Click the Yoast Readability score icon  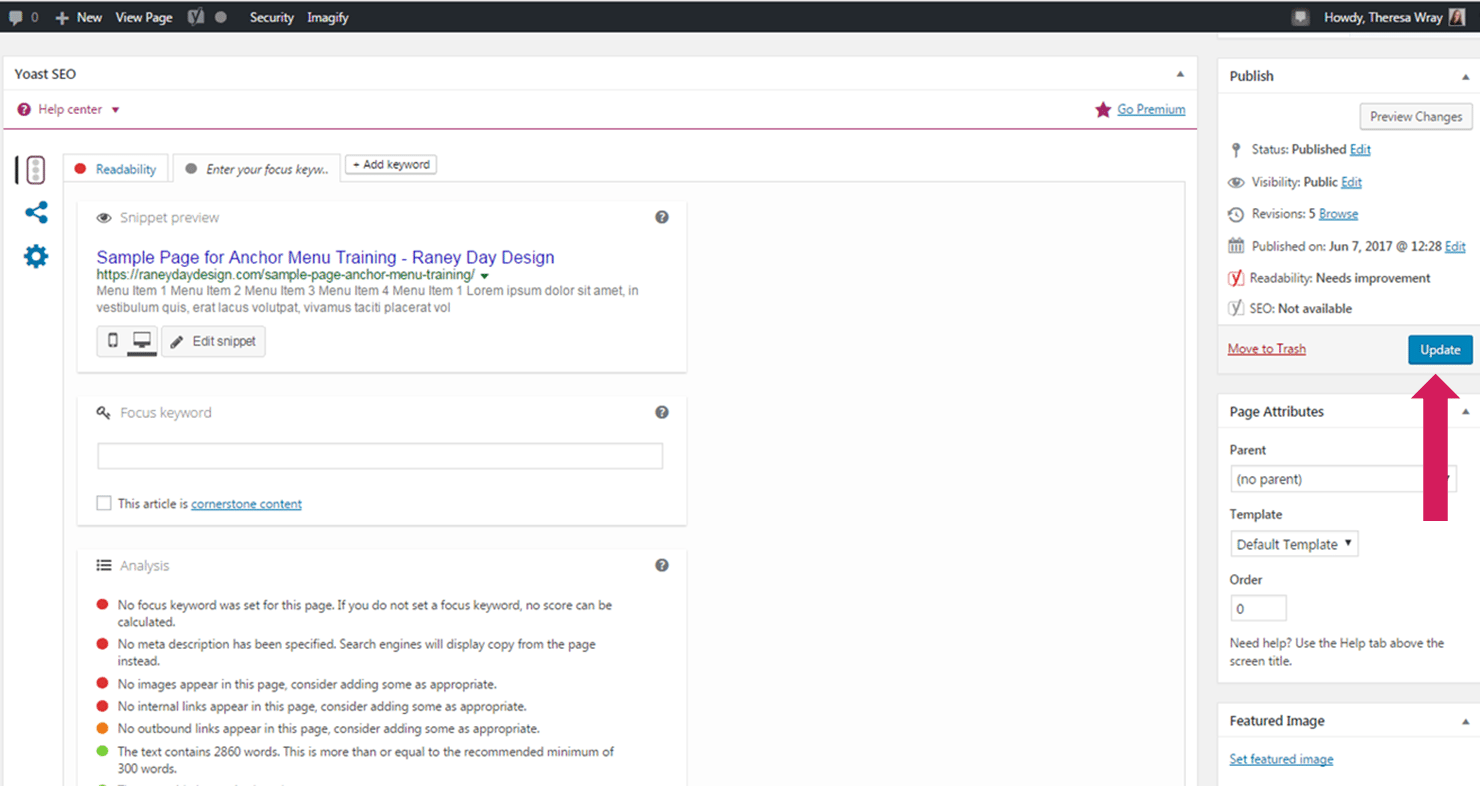[1236, 278]
